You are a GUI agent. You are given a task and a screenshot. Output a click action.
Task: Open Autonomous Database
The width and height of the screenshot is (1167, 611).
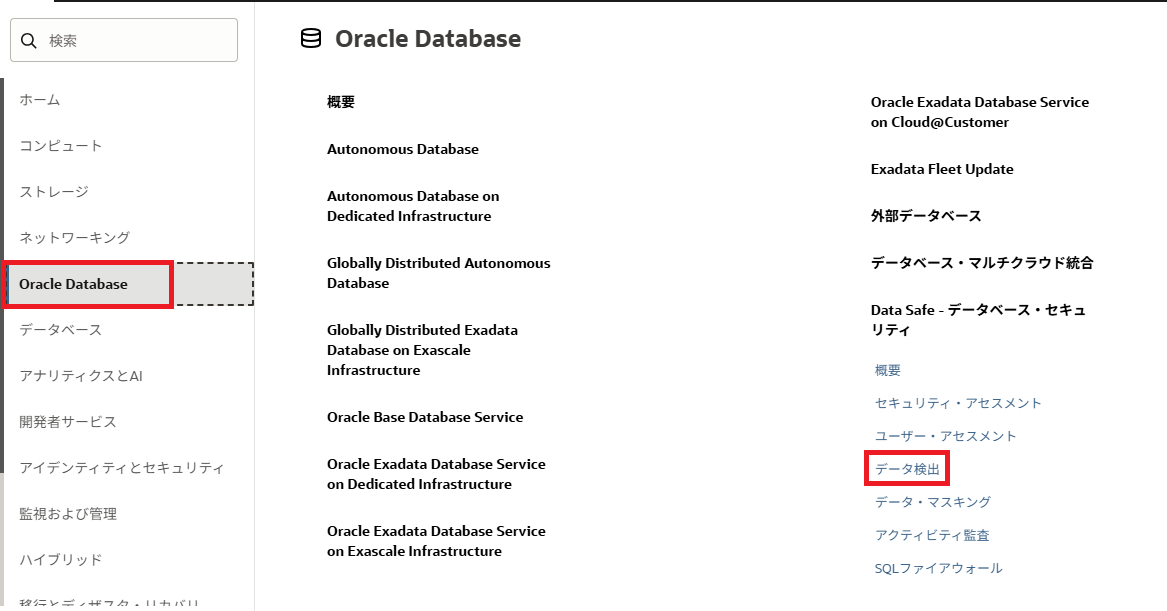coord(403,149)
